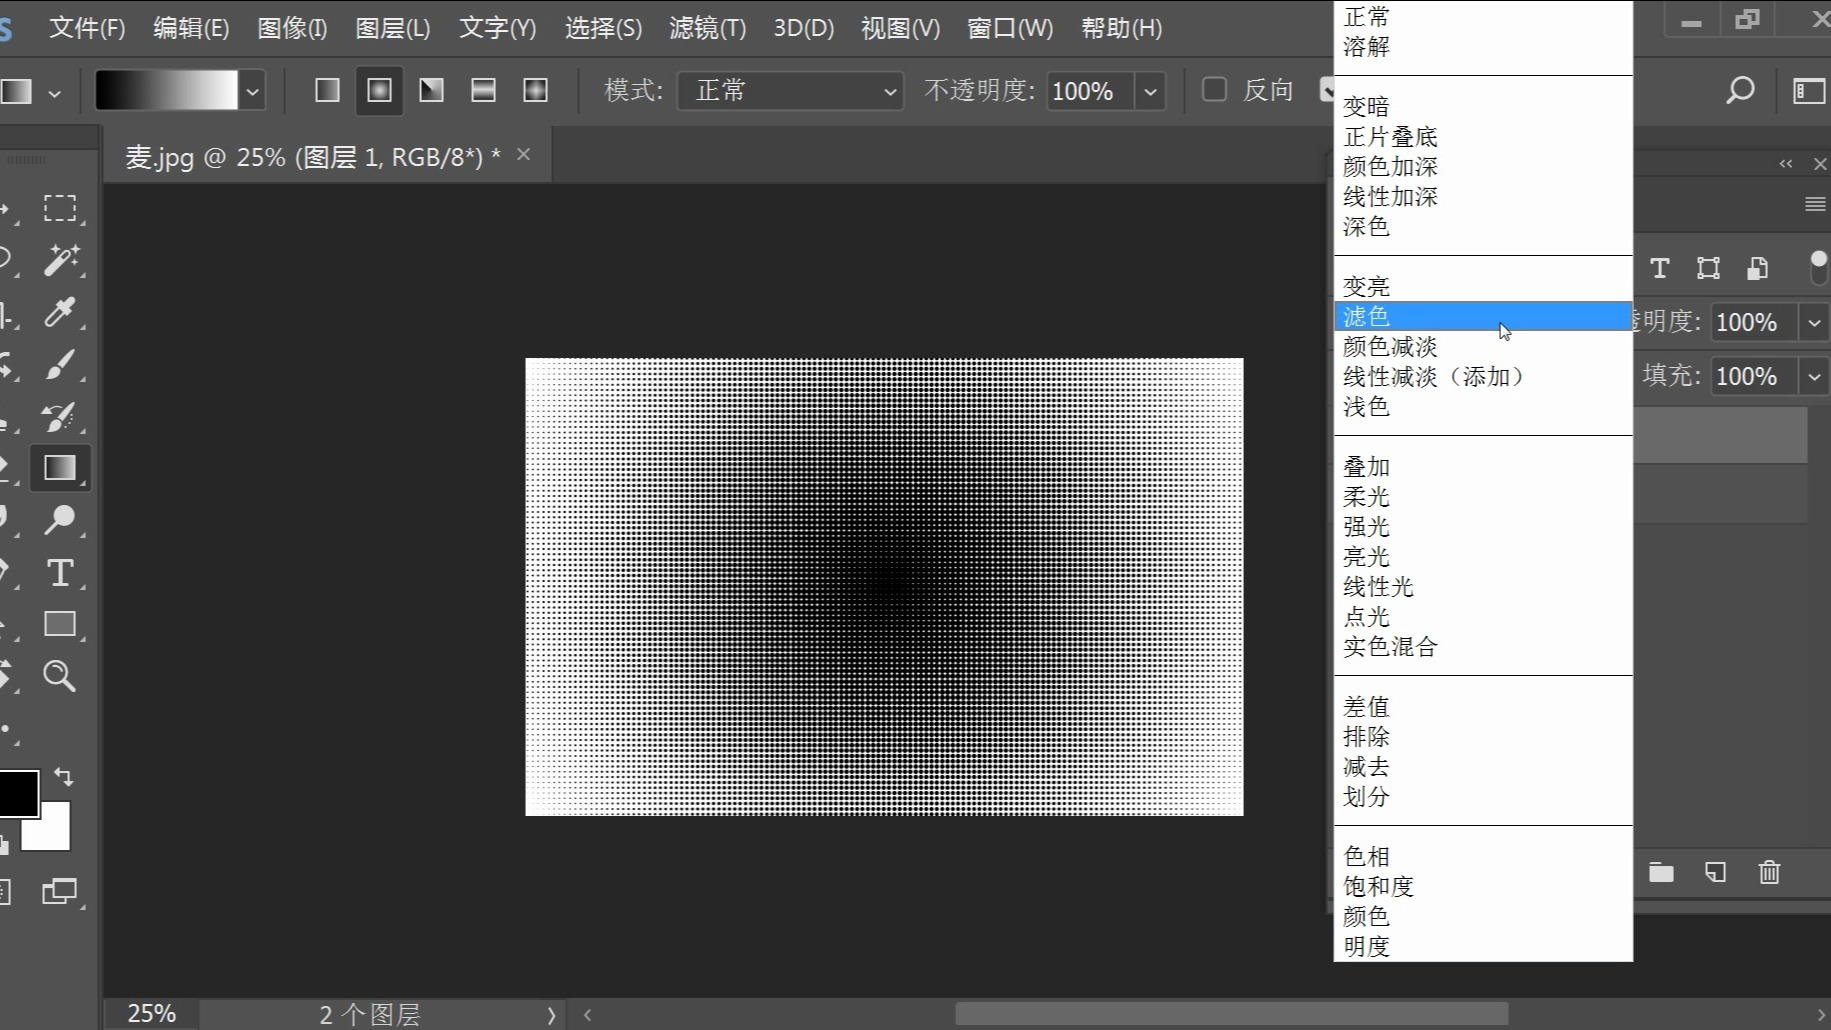Select the 叠加 blend mode
1831x1030 pixels.
coord(1483,467)
